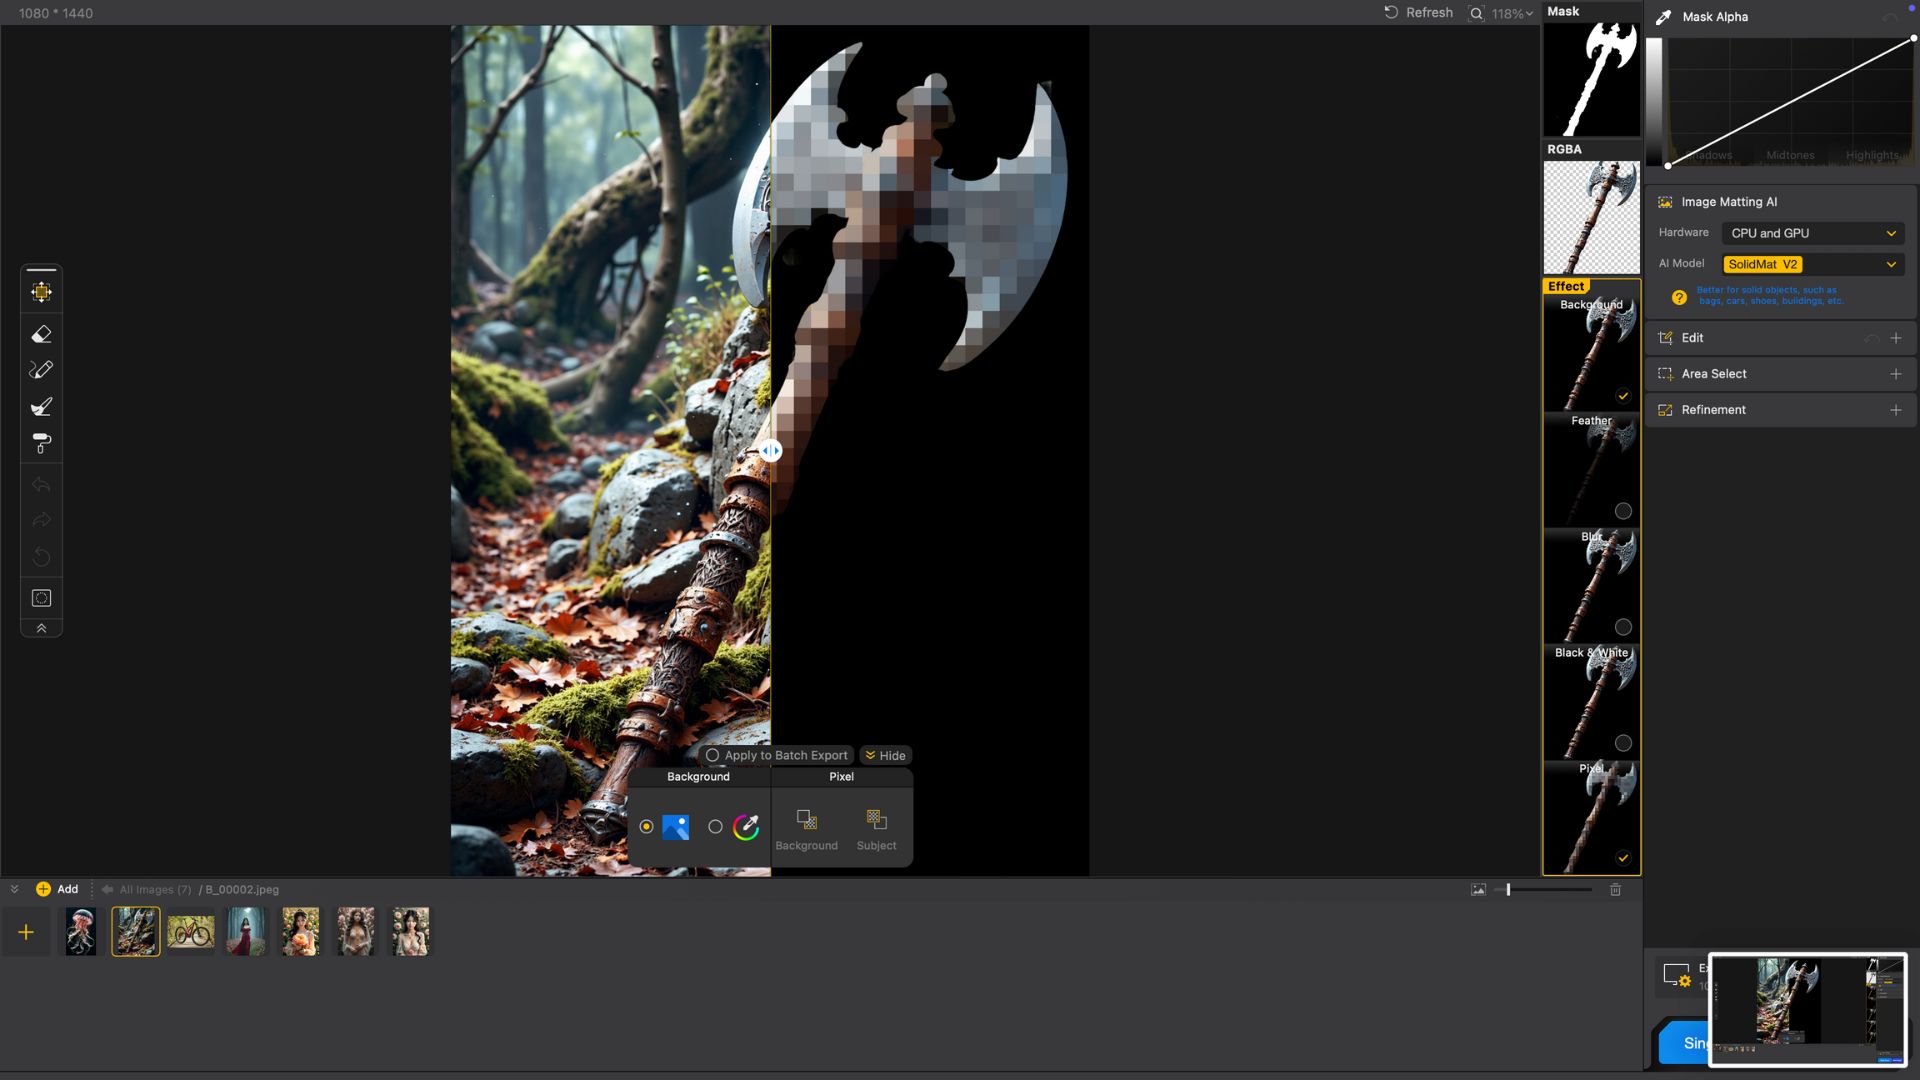Click the undo arrow in the left toolbar
1920x1080 pixels.
pos(41,485)
